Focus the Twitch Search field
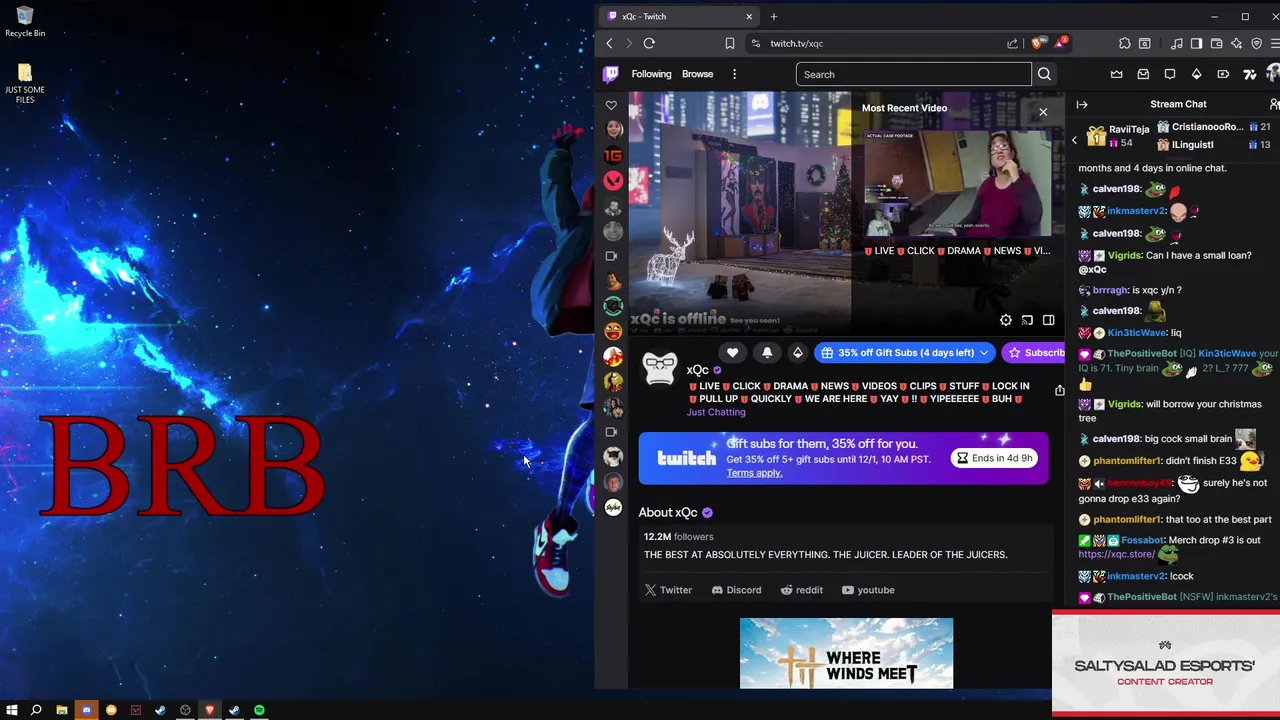This screenshot has height=720, width=1280. click(913, 74)
